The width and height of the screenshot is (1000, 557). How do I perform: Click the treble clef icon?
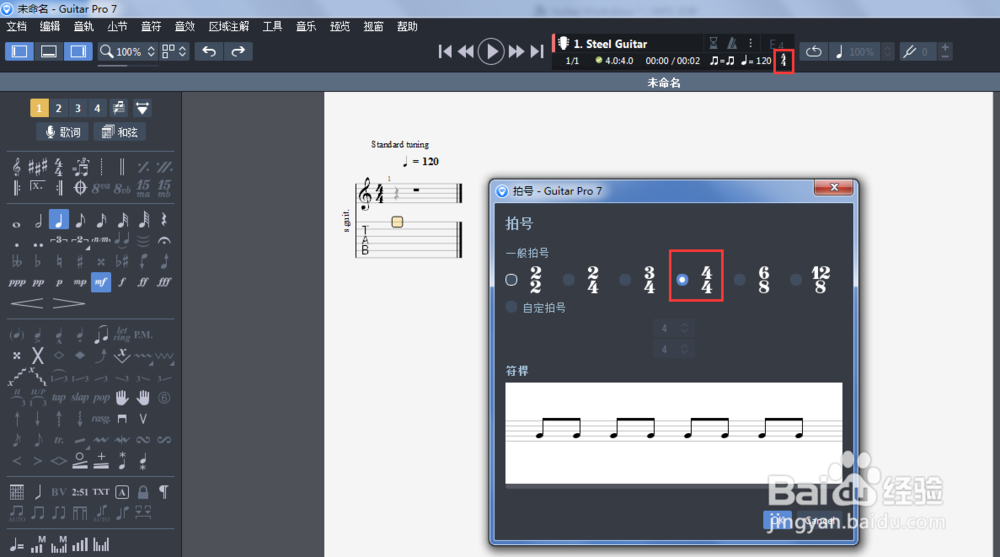coord(17,167)
